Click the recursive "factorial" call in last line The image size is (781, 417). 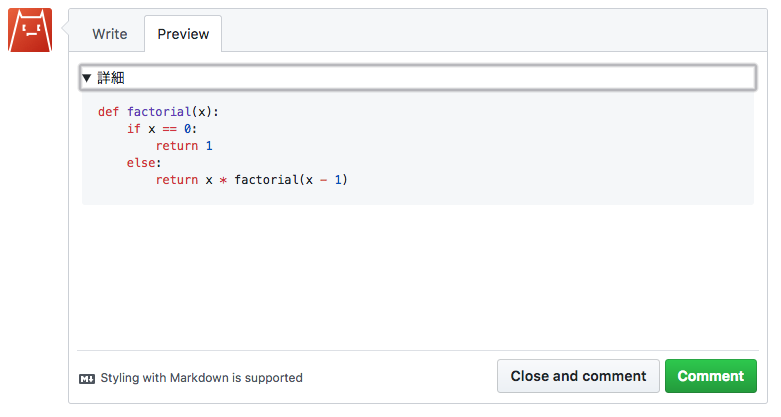[267, 180]
